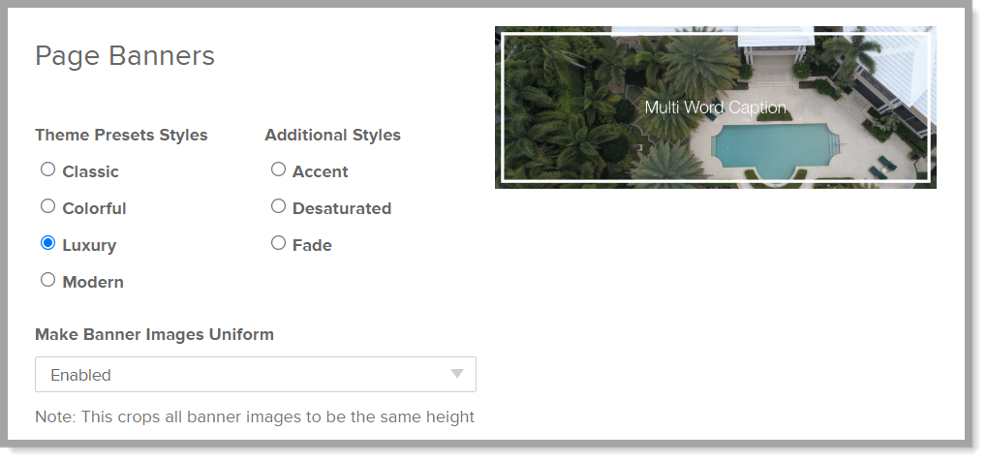Select the Classic theme preset radio button

48,170
